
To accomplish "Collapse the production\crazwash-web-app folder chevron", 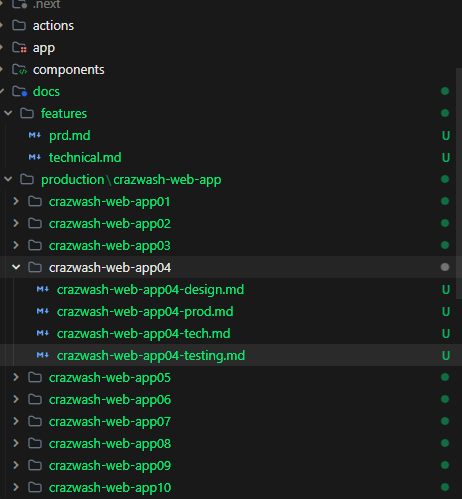I will [8, 179].
